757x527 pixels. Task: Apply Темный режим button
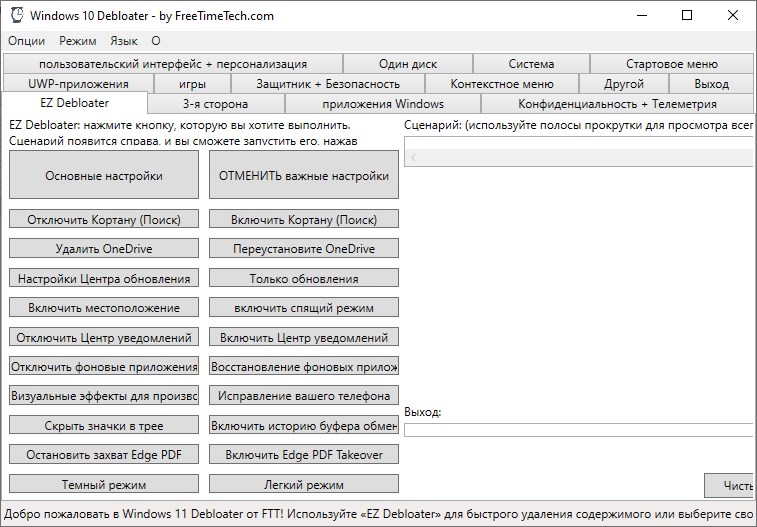coord(104,484)
